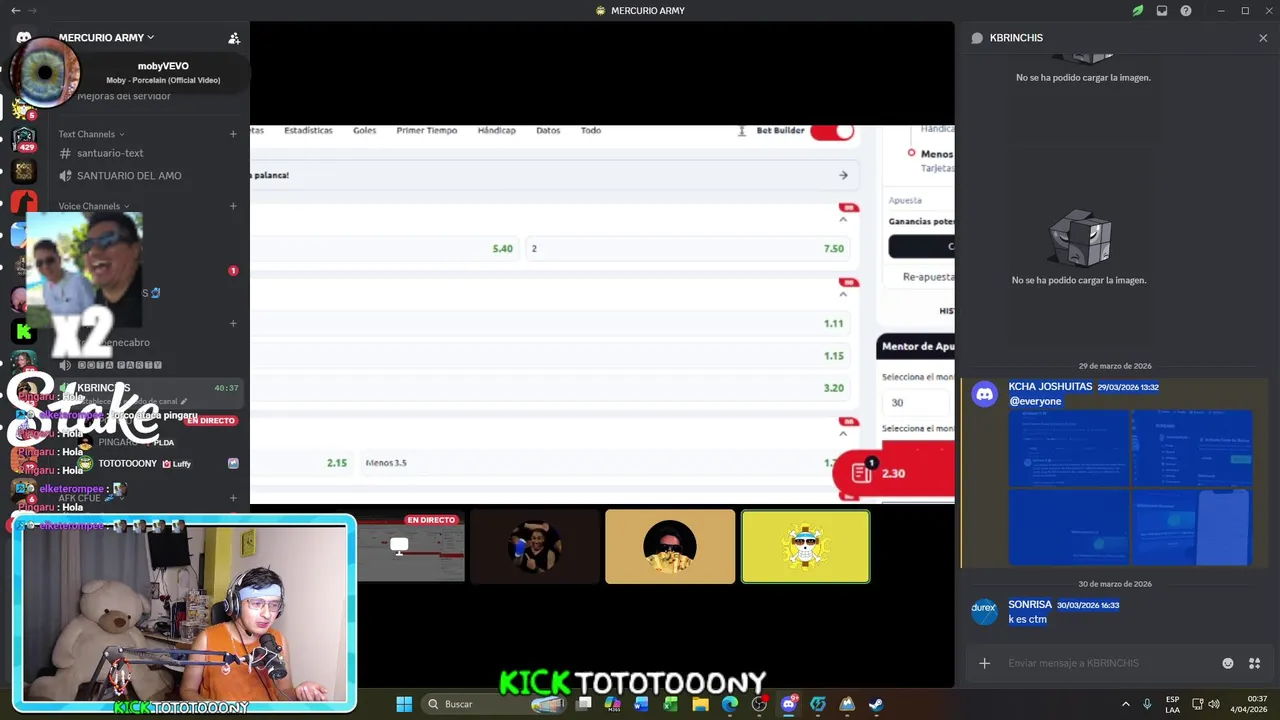Open the inbox icon in Discord title bar

(x=1162, y=11)
